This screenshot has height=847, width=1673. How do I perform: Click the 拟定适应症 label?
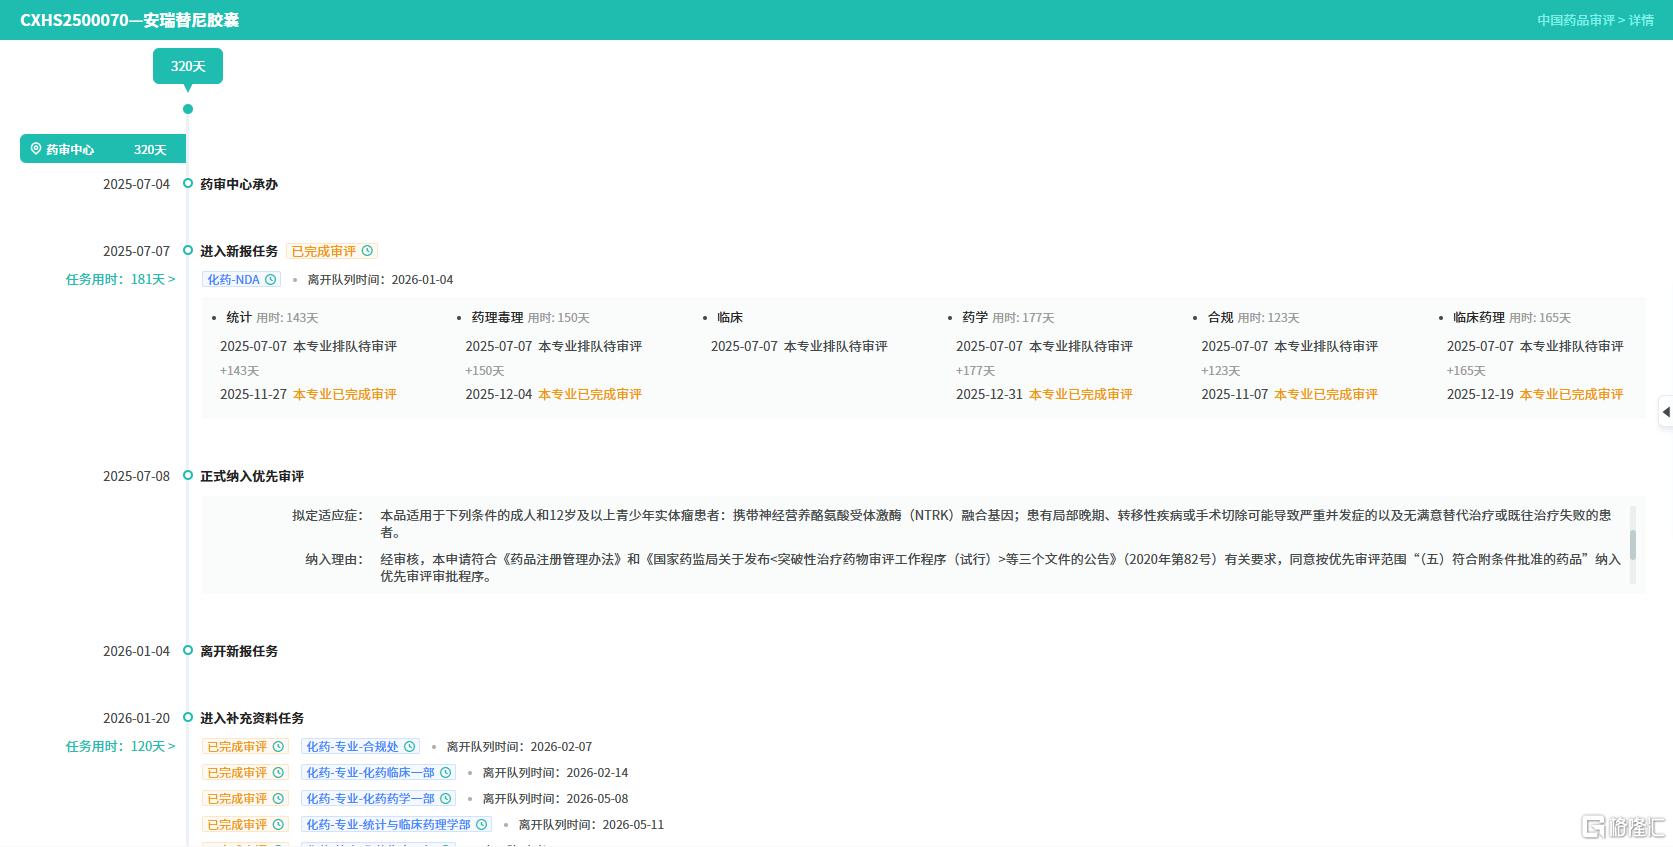click(x=328, y=515)
